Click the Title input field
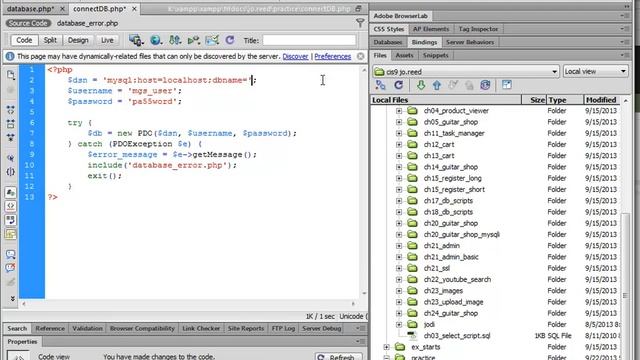Viewport: 640px width, 360px height. (x=309, y=40)
